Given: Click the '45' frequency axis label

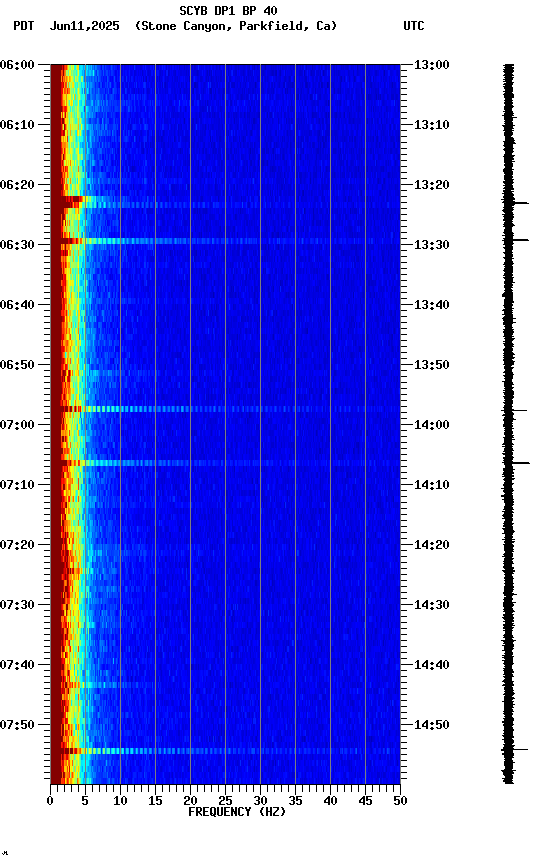Looking at the screenshot, I should [x=365, y=801].
